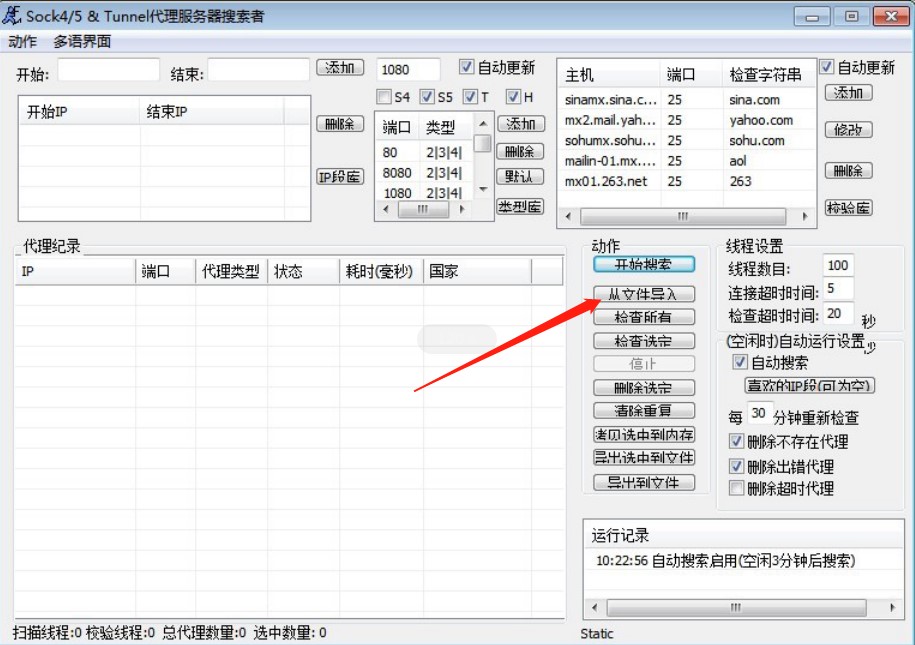The width and height of the screenshot is (915, 645).
Task: Click the 喜欢的IP段(可为空) button
Action: pos(810,385)
